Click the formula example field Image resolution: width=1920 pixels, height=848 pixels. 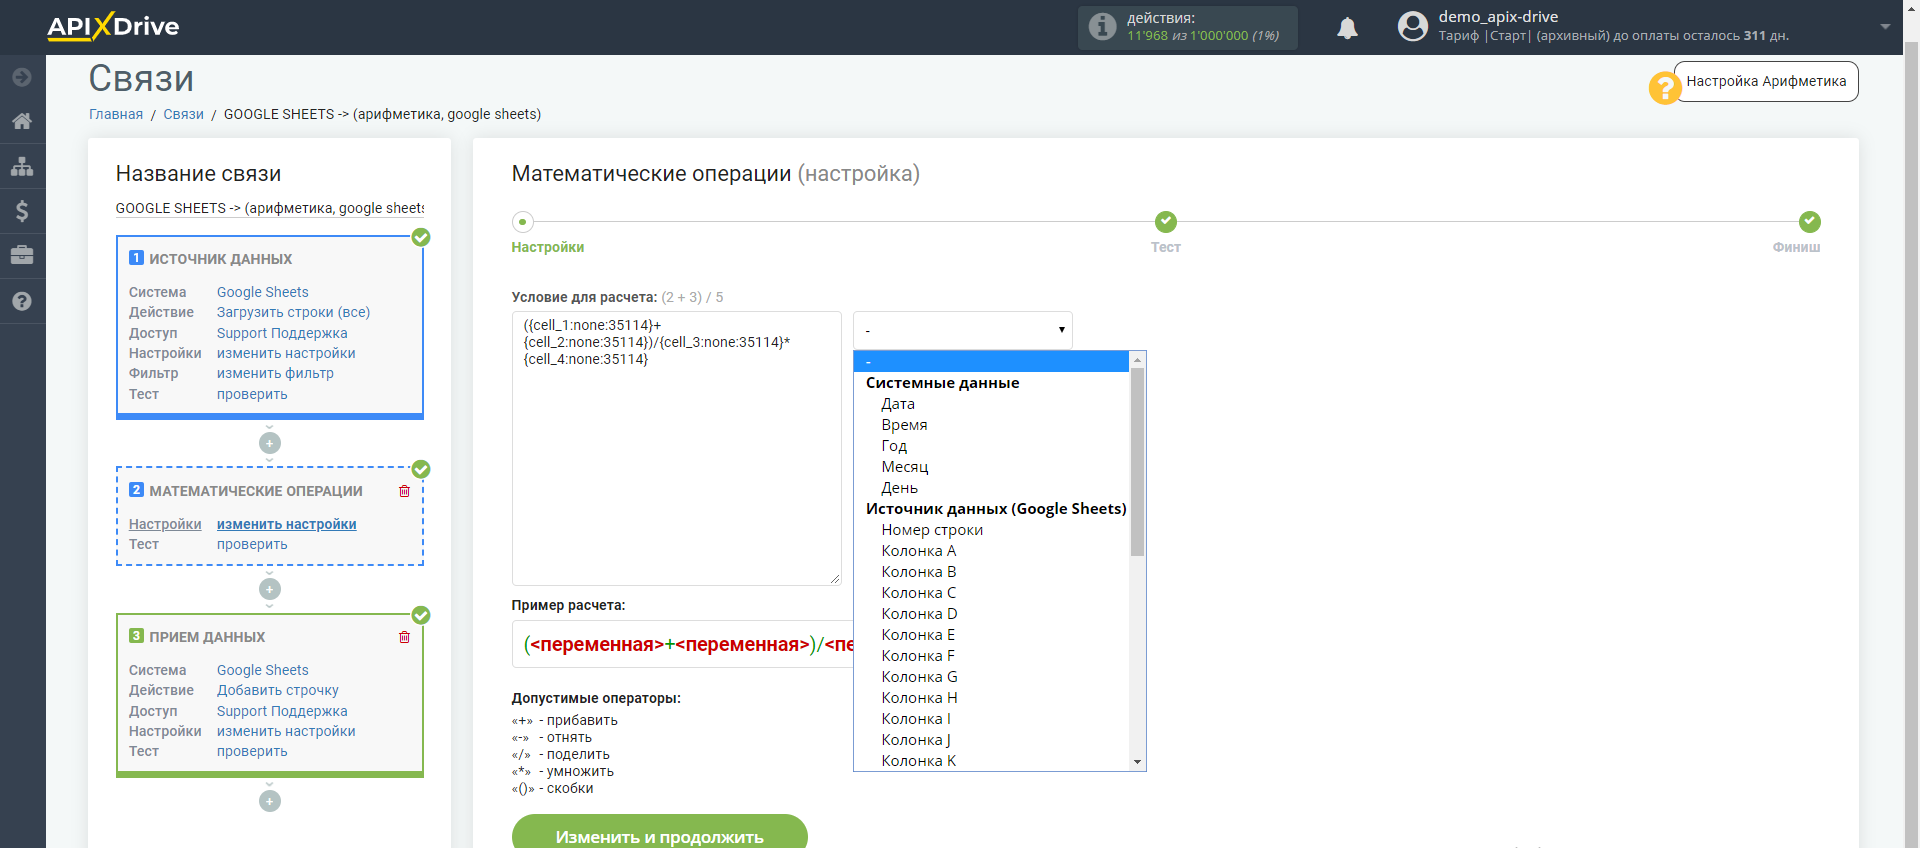[683, 645]
